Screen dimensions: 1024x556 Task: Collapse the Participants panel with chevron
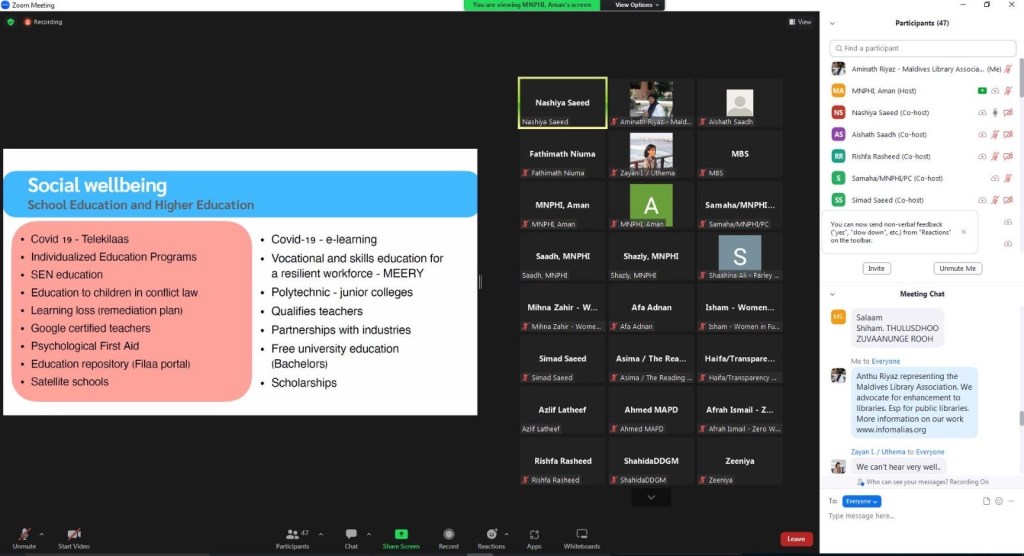click(832, 23)
